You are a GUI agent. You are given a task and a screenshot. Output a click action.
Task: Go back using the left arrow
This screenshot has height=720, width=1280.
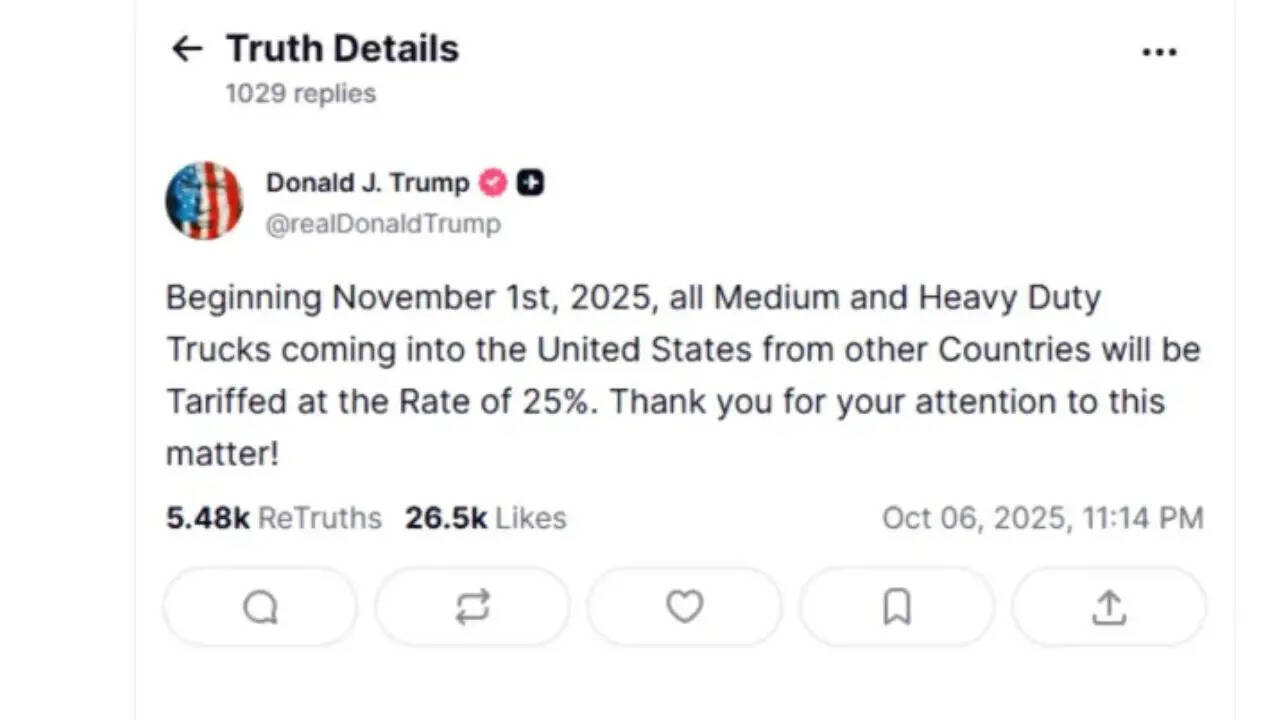187,49
